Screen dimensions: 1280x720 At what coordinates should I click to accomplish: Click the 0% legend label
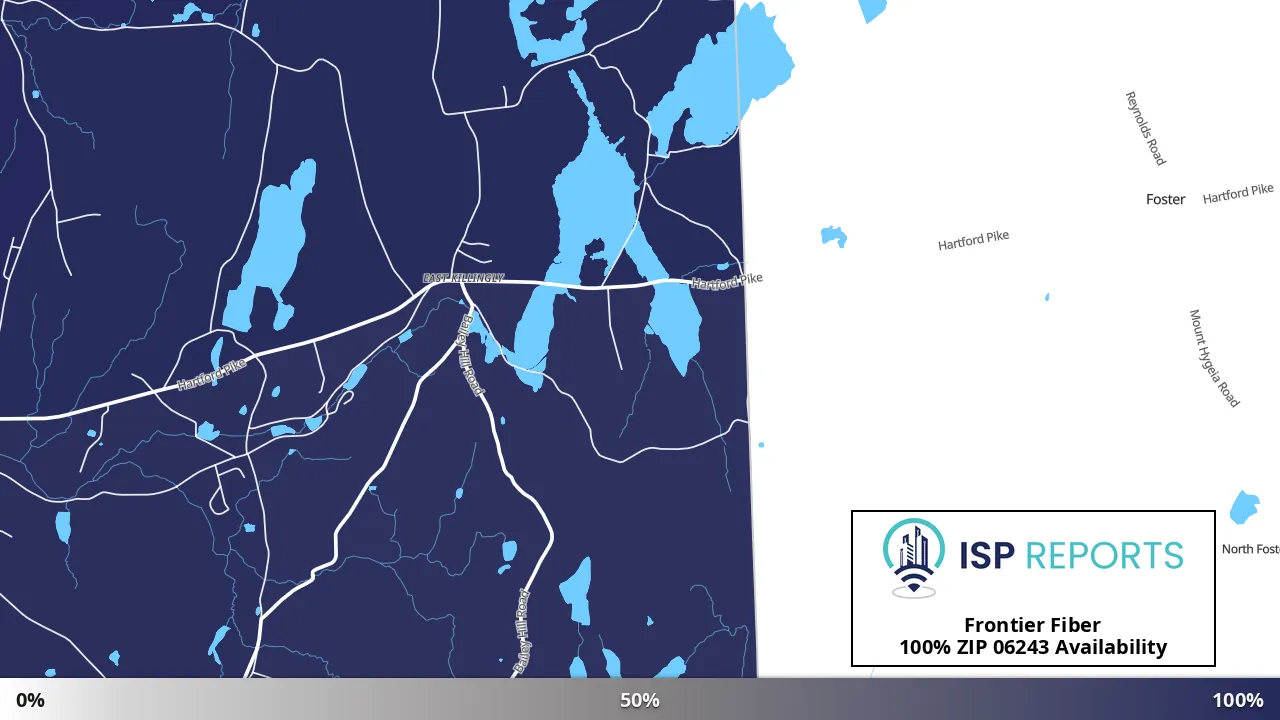point(30,700)
